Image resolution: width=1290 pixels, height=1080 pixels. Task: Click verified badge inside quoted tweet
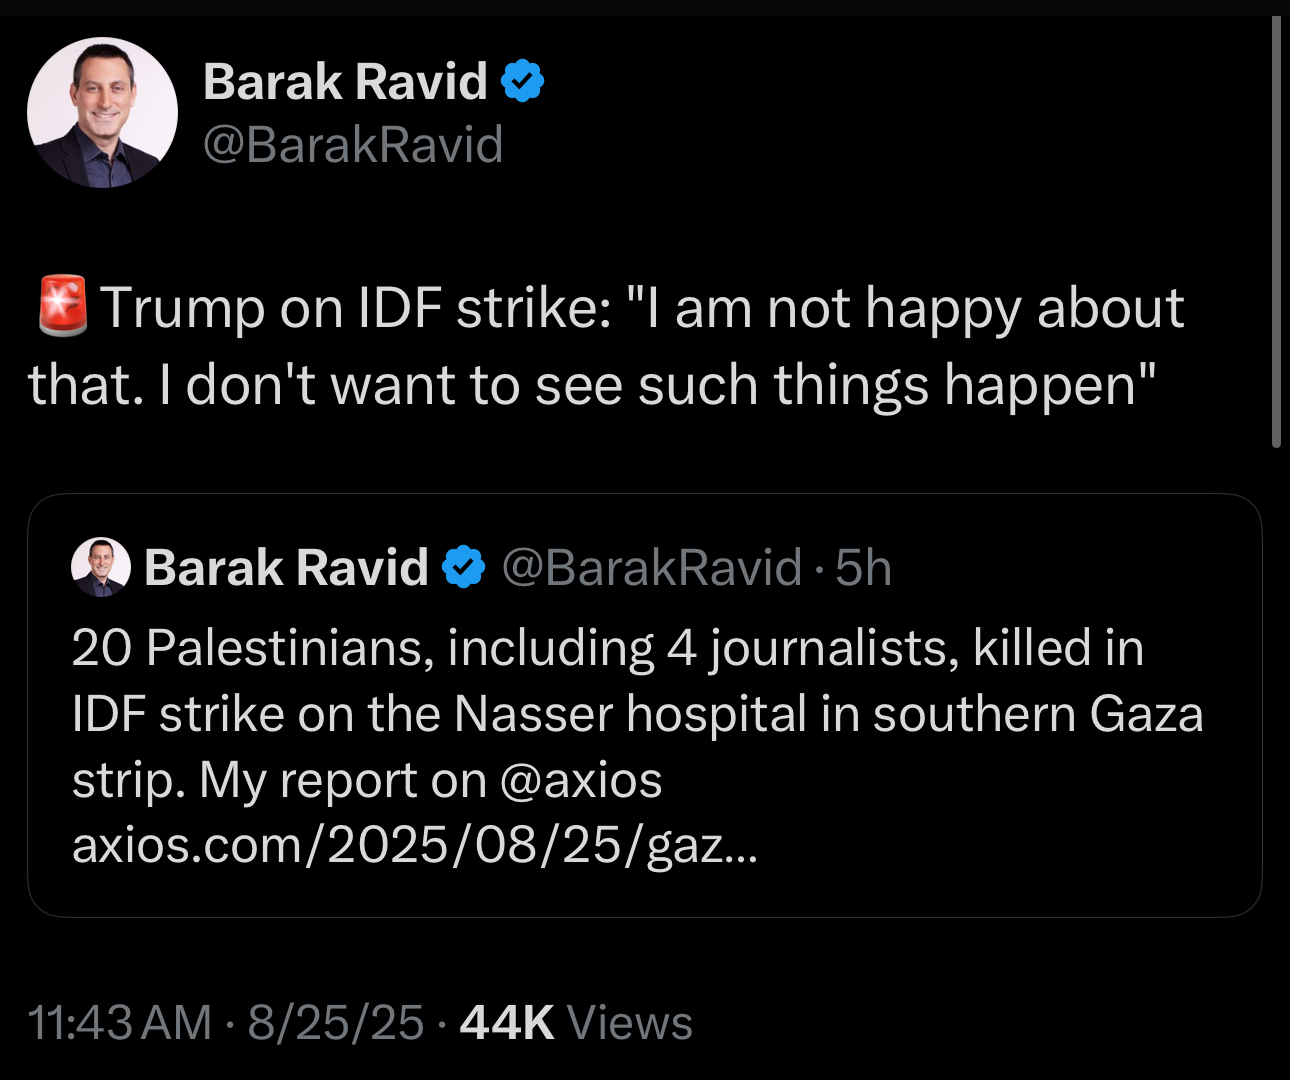point(463,567)
